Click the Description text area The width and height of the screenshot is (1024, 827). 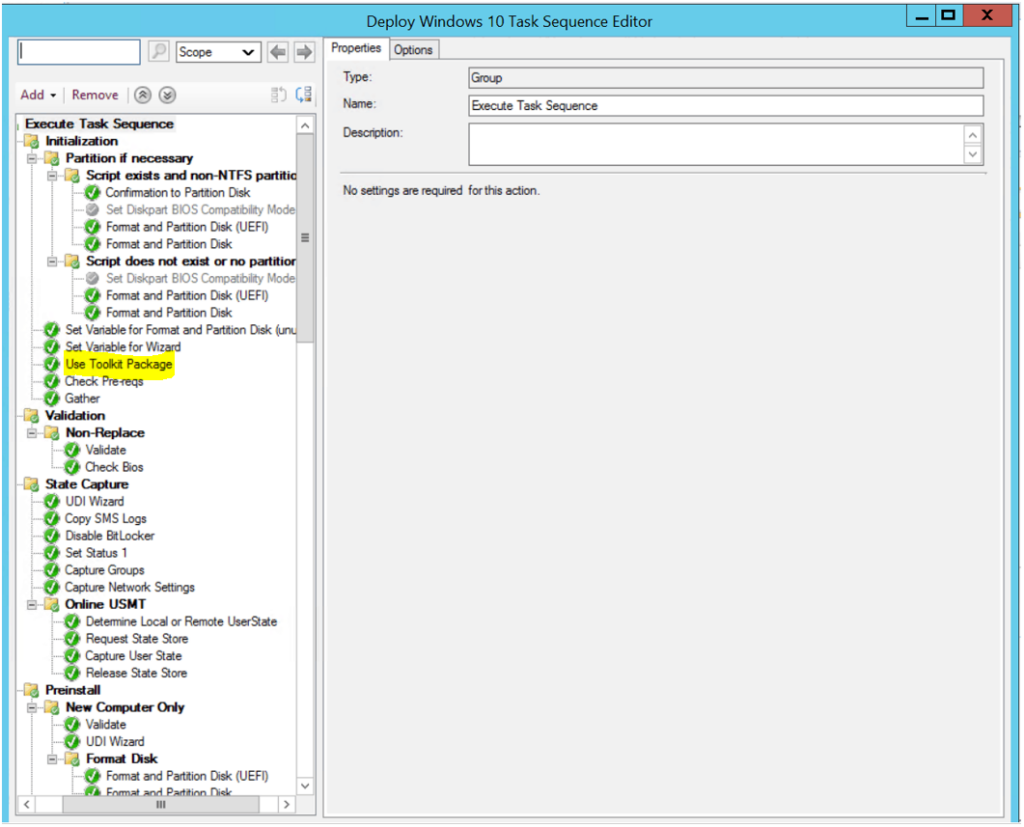coord(716,144)
